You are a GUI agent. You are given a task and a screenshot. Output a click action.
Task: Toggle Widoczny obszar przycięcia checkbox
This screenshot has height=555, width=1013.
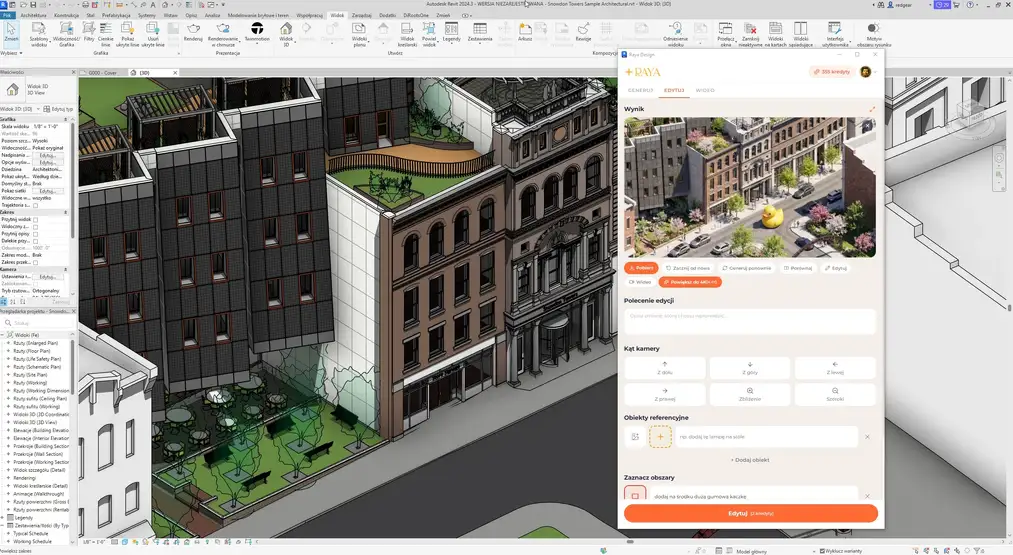click(36, 227)
